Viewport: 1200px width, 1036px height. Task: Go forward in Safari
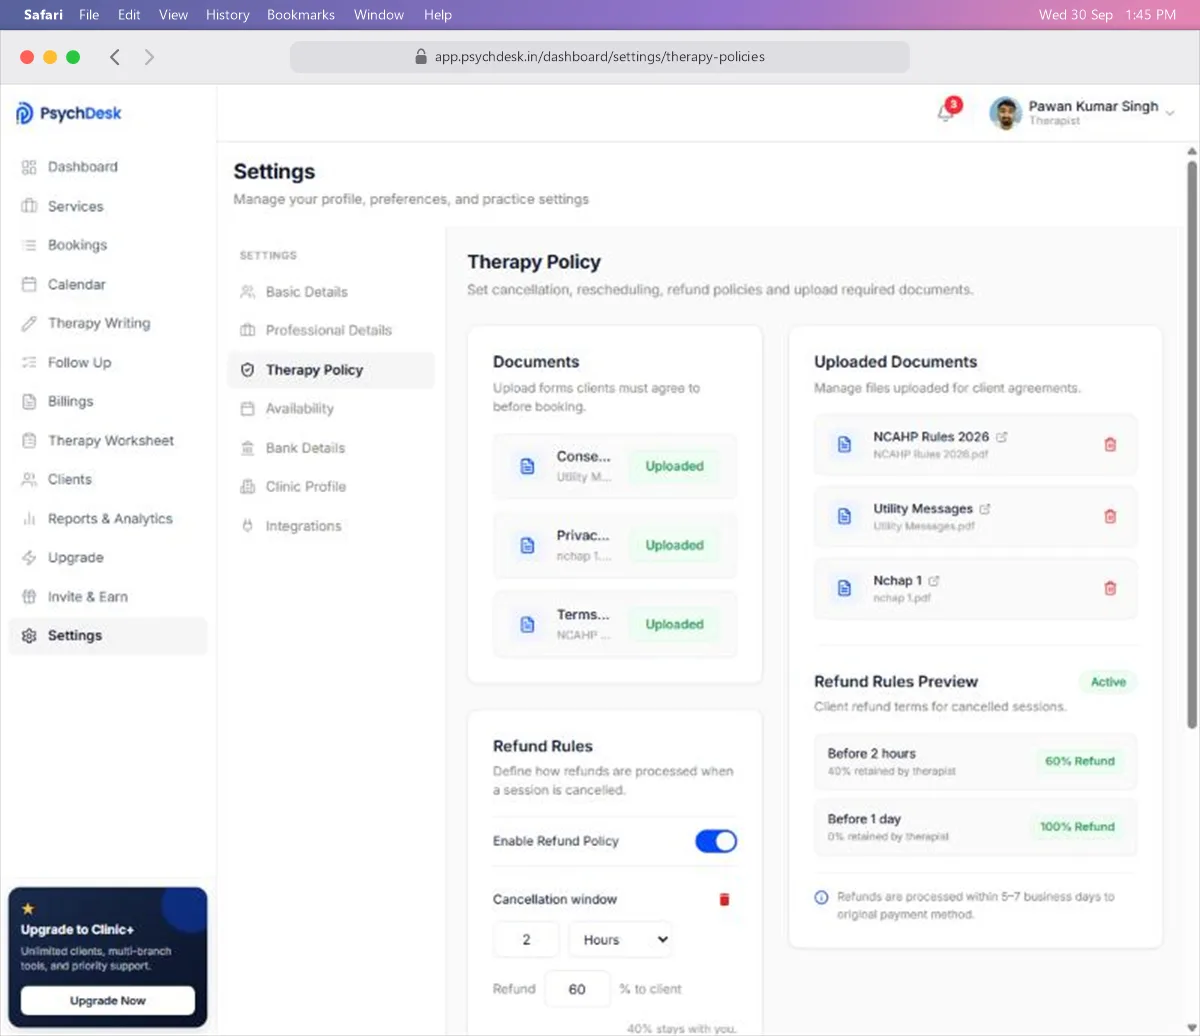[x=149, y=57]
